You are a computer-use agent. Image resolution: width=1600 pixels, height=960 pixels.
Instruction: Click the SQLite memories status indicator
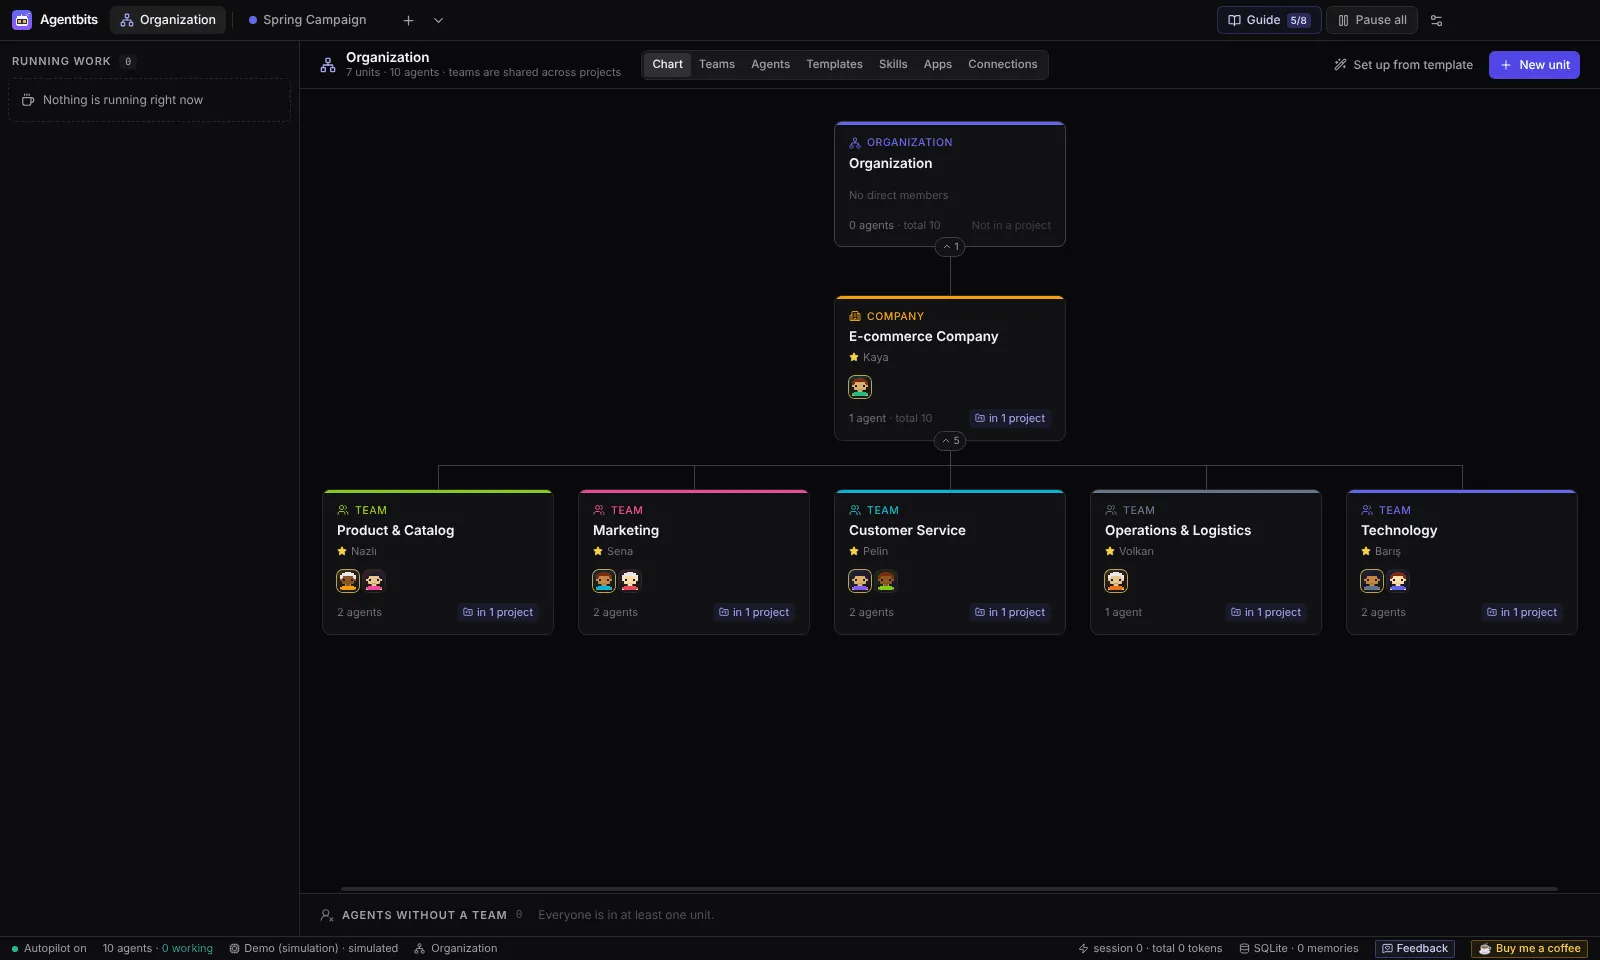click(1299, 949)
